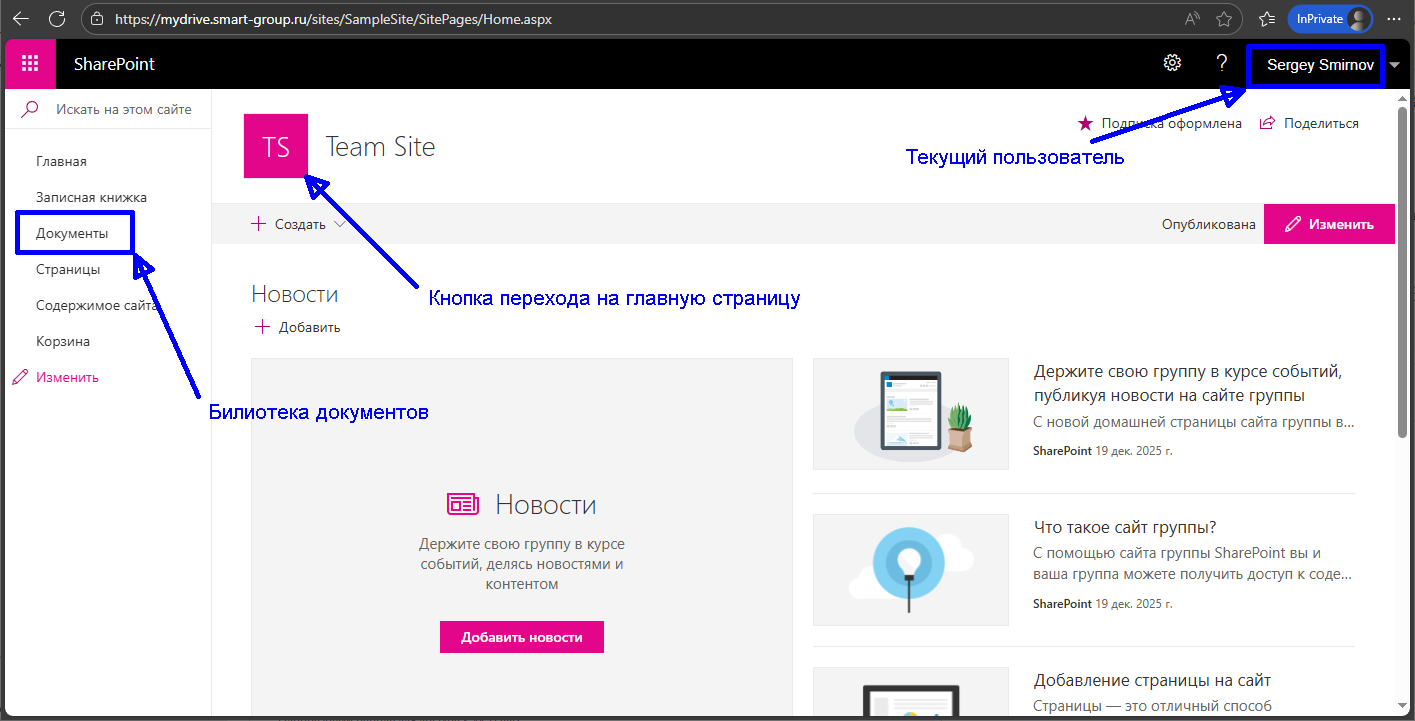Image resolution: width=1415 pixels, height=721 pixels.
Task: Expand the Sergey Smirnov user menu arrow
Action: tap(1395, 65)
